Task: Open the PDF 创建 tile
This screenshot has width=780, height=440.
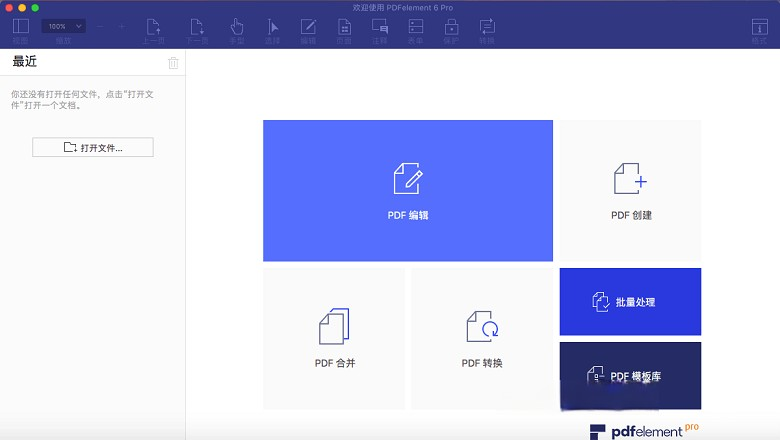Action: coord(630,190)
